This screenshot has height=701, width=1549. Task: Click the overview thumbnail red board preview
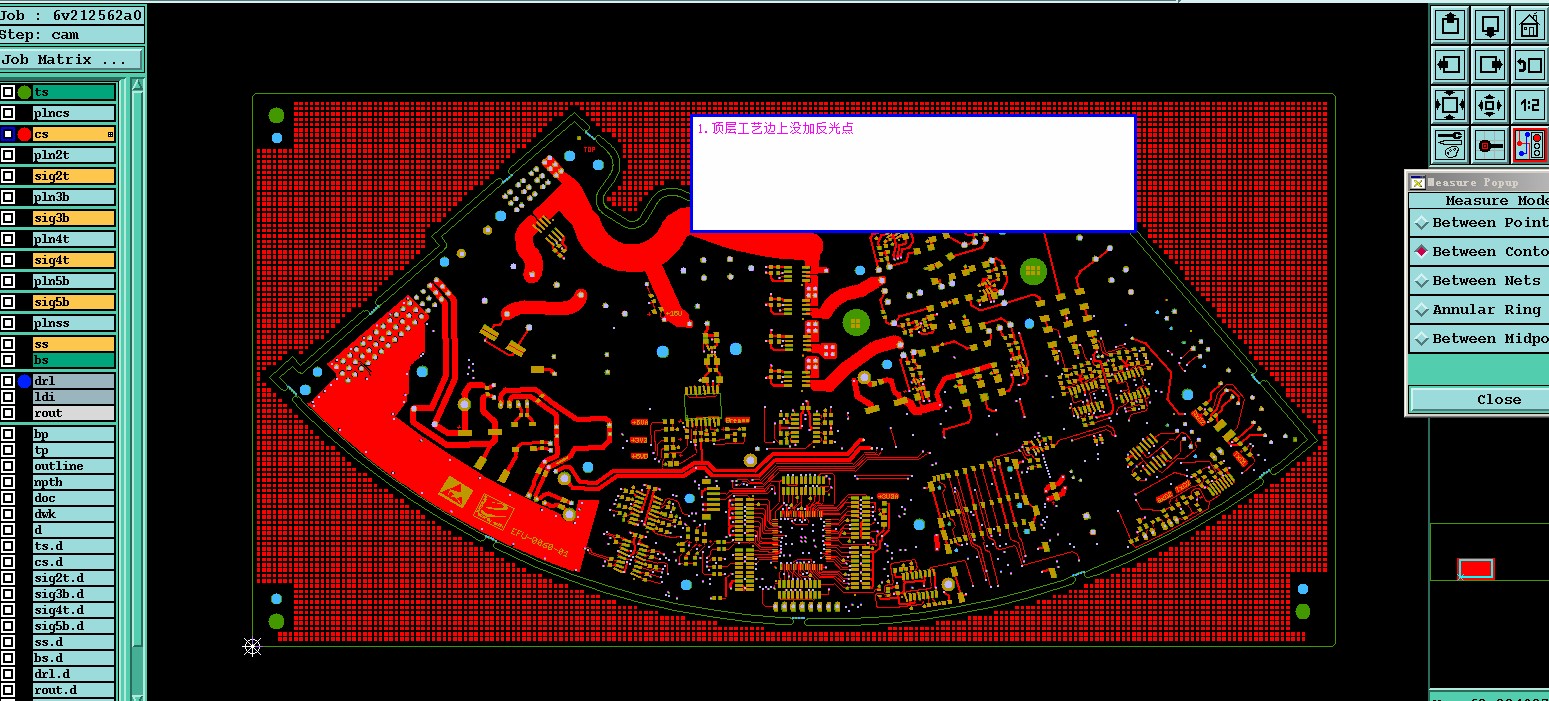[1476, 569]
